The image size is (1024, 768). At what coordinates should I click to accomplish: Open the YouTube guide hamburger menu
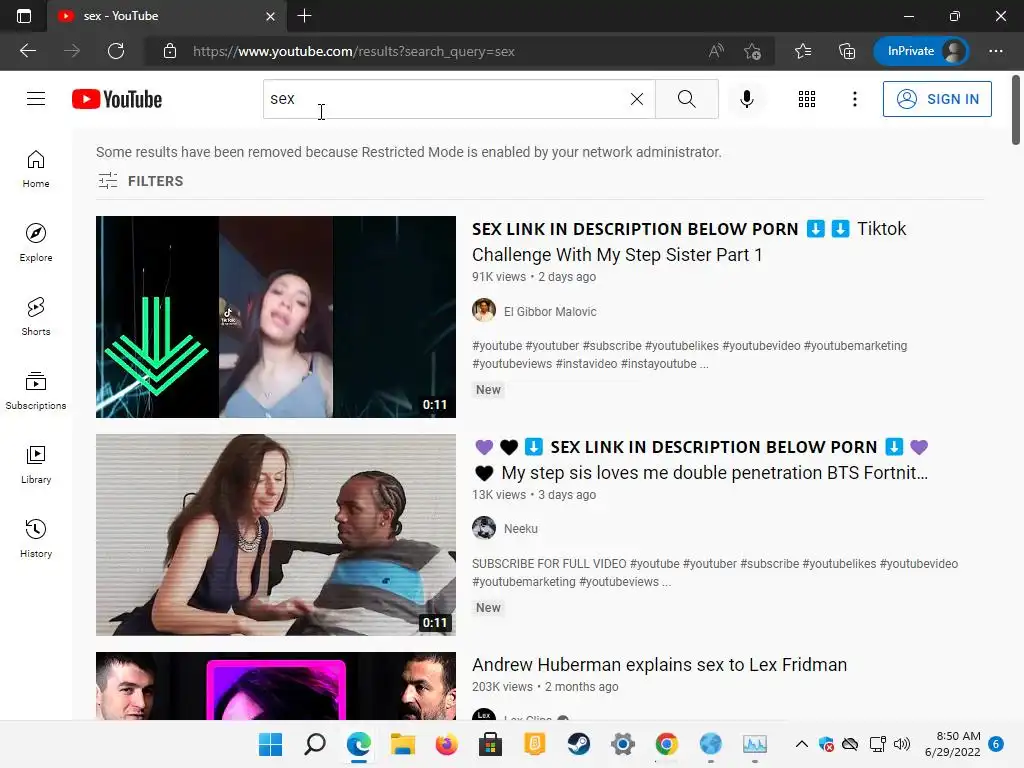36,99
